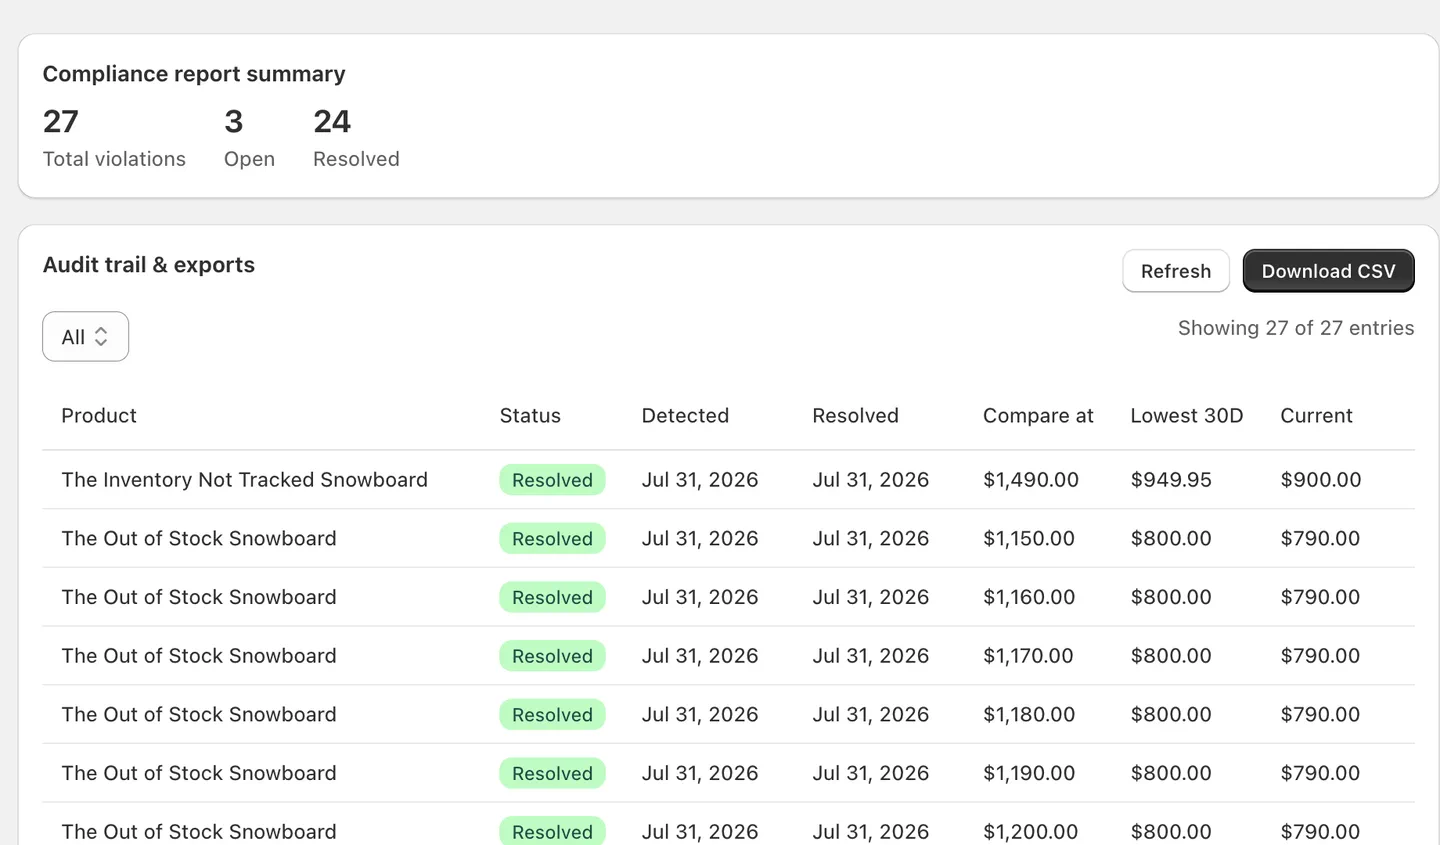This screenshot has width=1440, height=845.
Task: Select the $900.00 current price
Action: click(x=1321, y=480)
